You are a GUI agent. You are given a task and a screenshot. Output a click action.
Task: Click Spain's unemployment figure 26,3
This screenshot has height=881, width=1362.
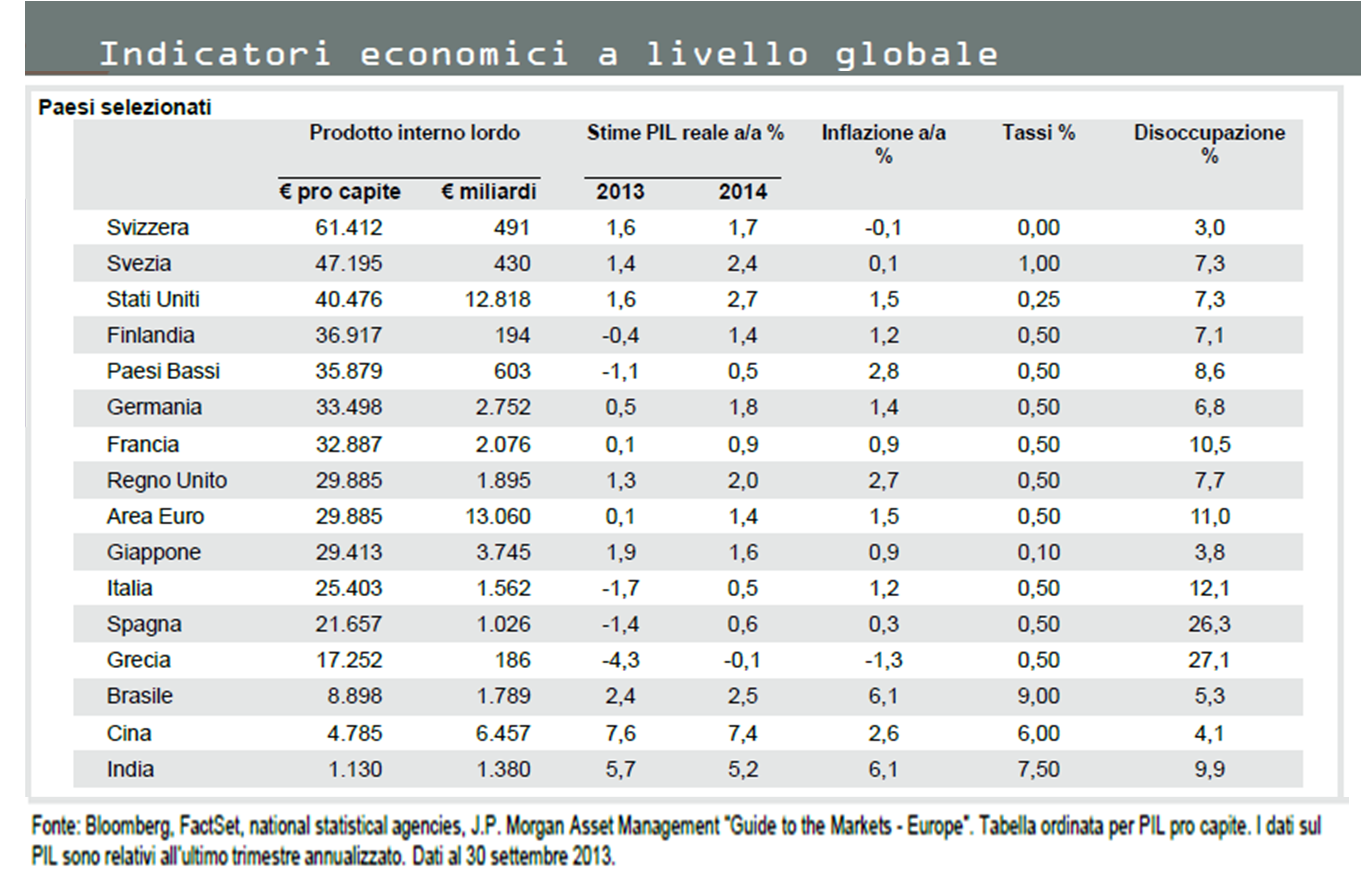1210,624
